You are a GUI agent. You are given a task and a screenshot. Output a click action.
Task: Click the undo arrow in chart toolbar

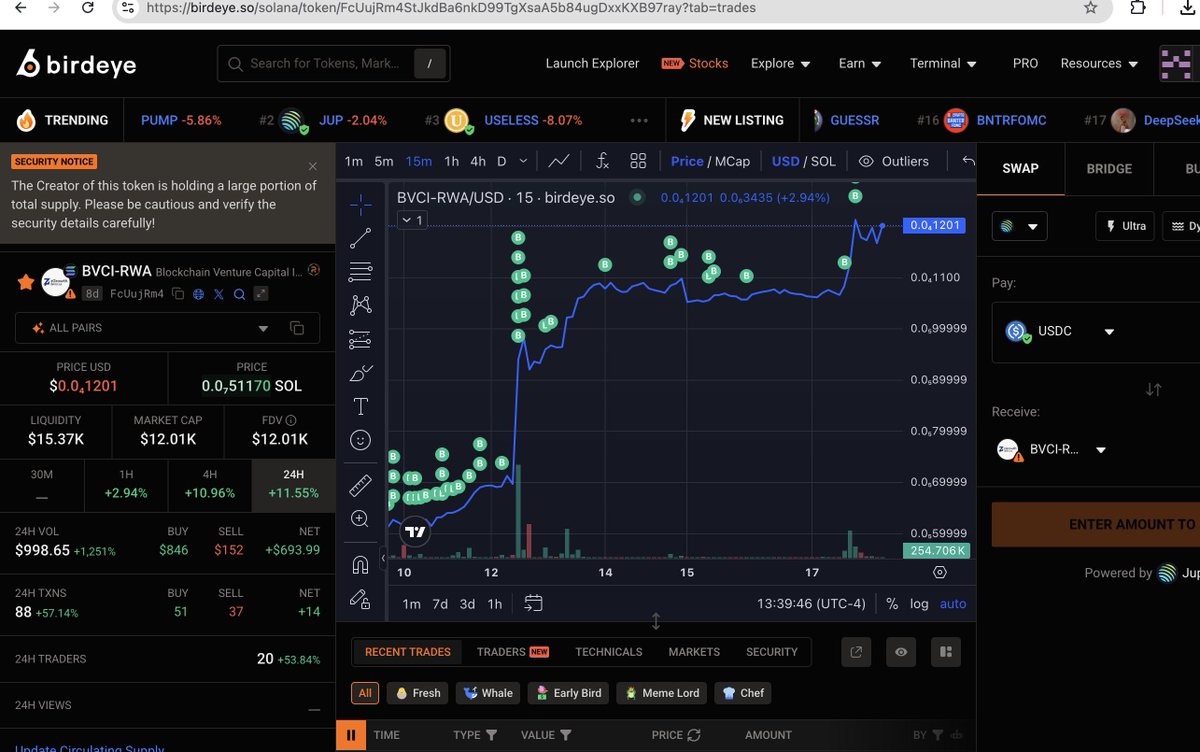pyautogui.click(x=967, y=161)
